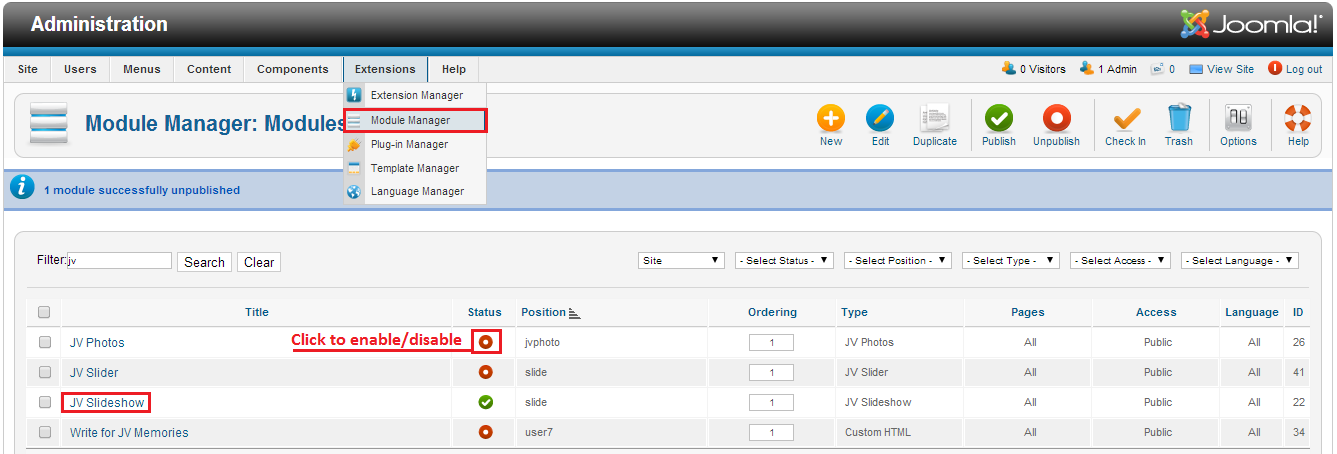Open the Help menu in menu bar
This screenshot has height=454, width=1337.
tap(454, 69)
